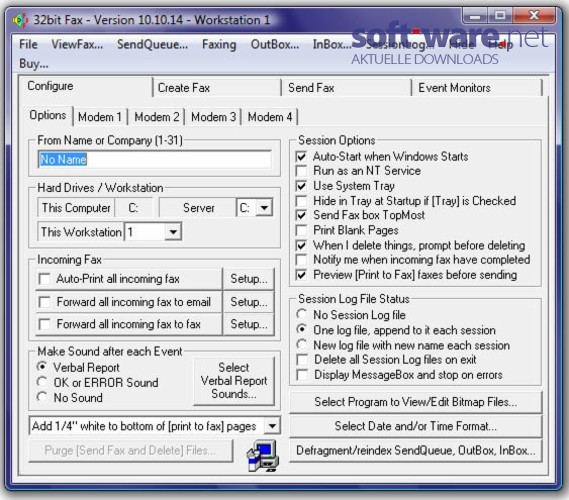
Task: Open the SendQueue menu
Action: 152,44
